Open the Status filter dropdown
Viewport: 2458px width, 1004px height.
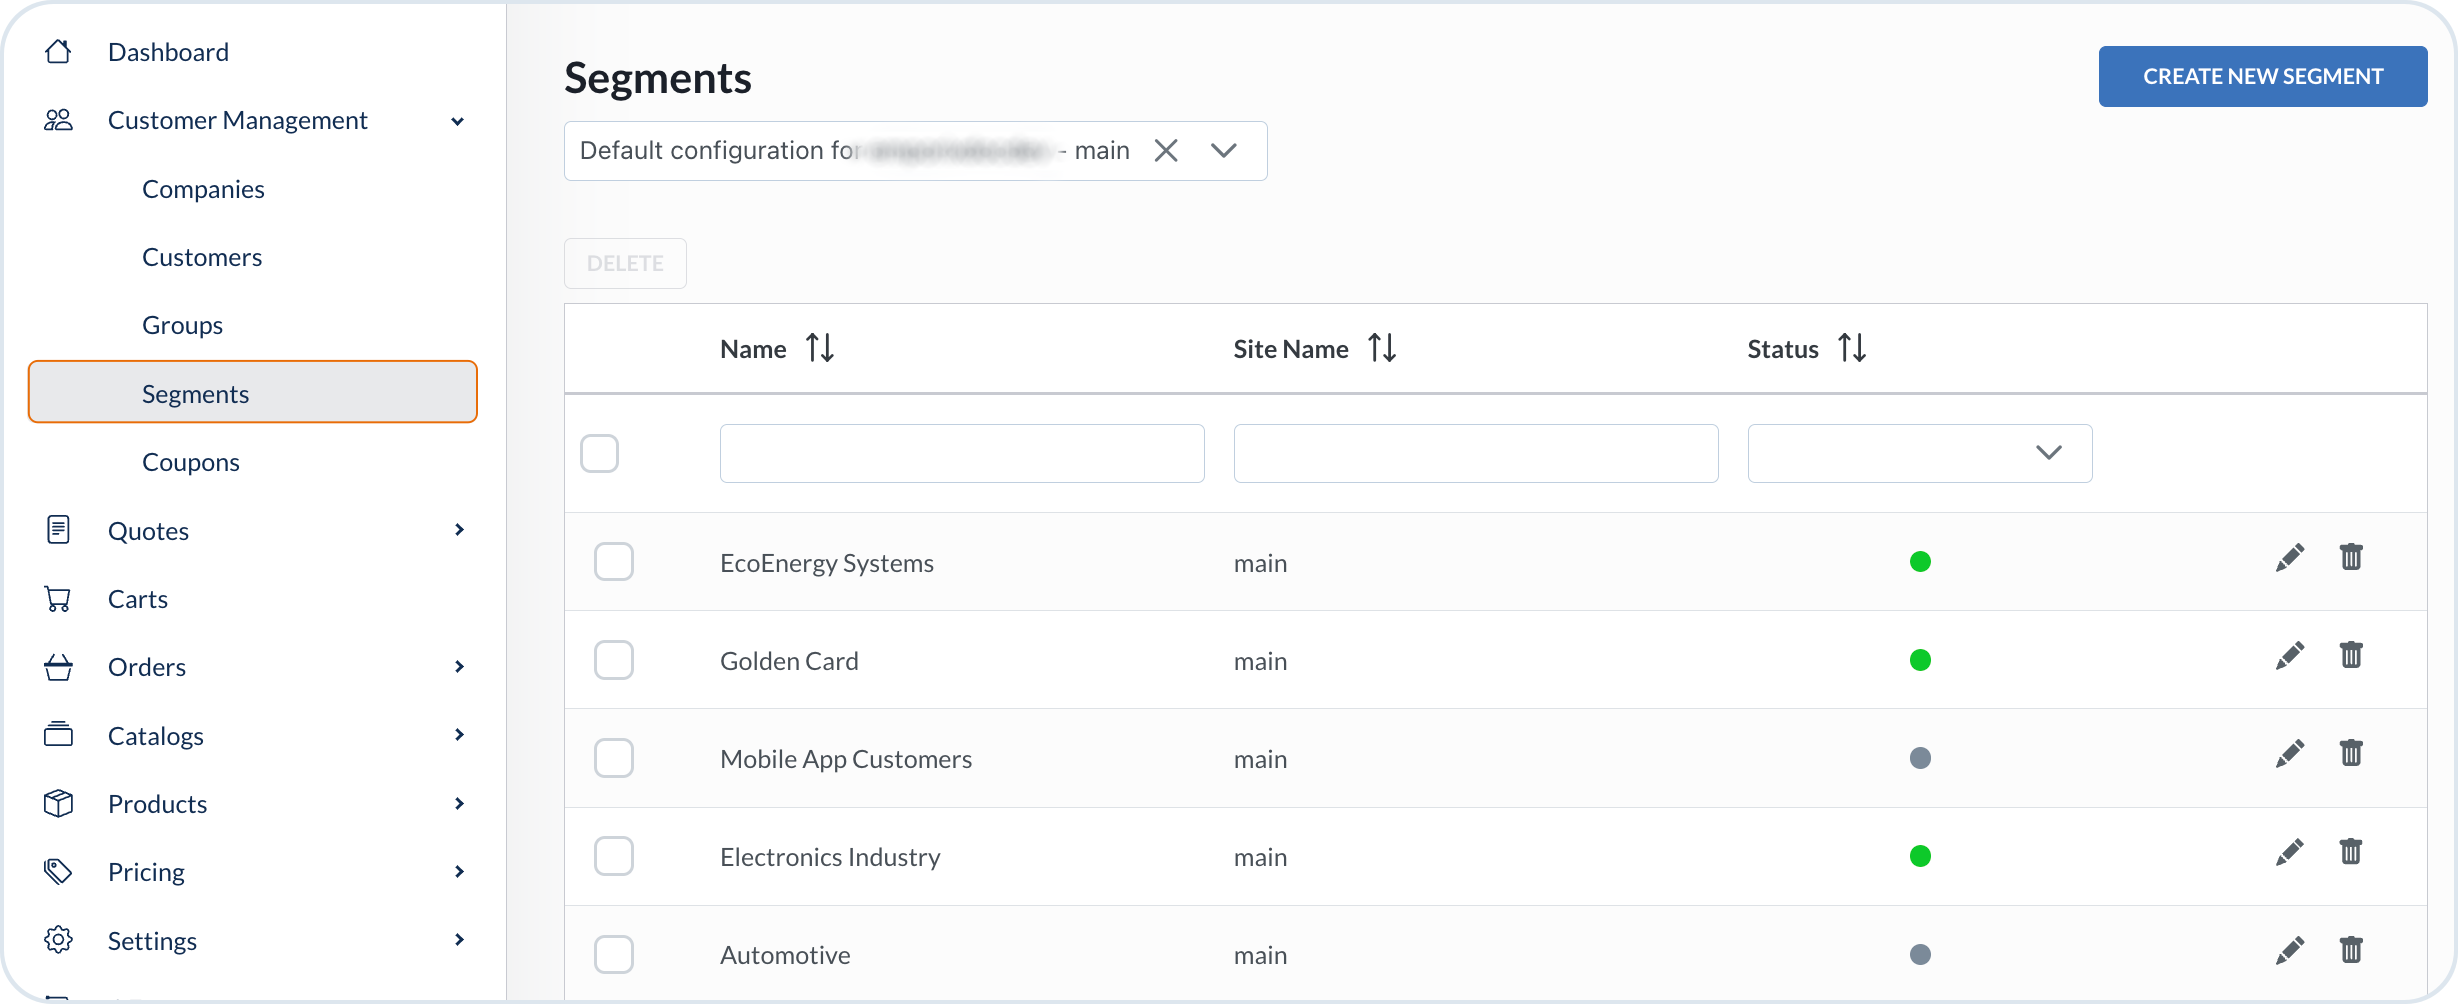coord(1919,453)
